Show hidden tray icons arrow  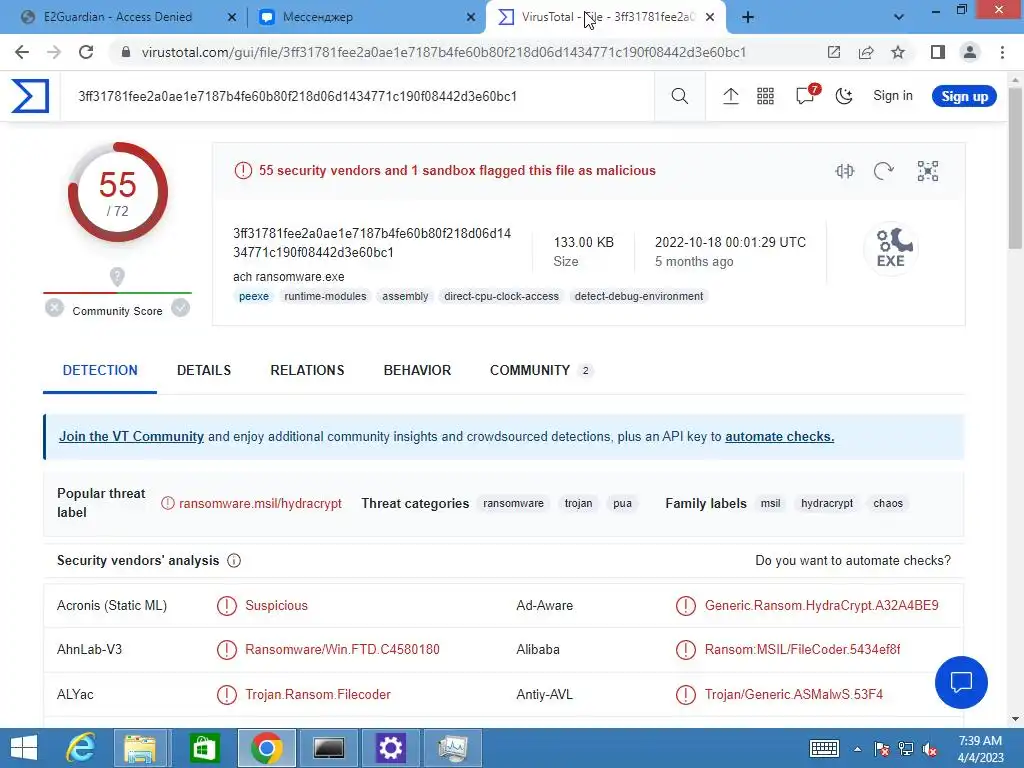click(x=857, y=749)
